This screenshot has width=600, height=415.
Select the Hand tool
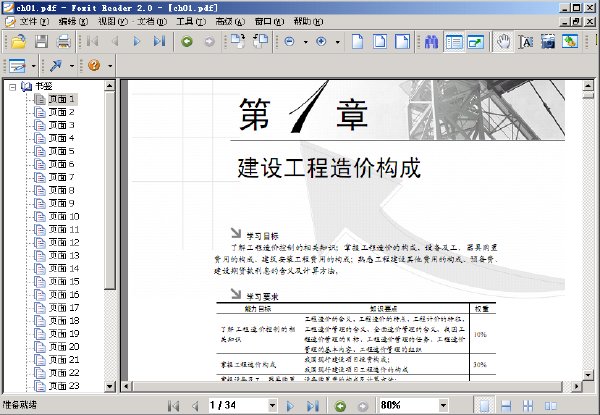[x=503, y=41]
